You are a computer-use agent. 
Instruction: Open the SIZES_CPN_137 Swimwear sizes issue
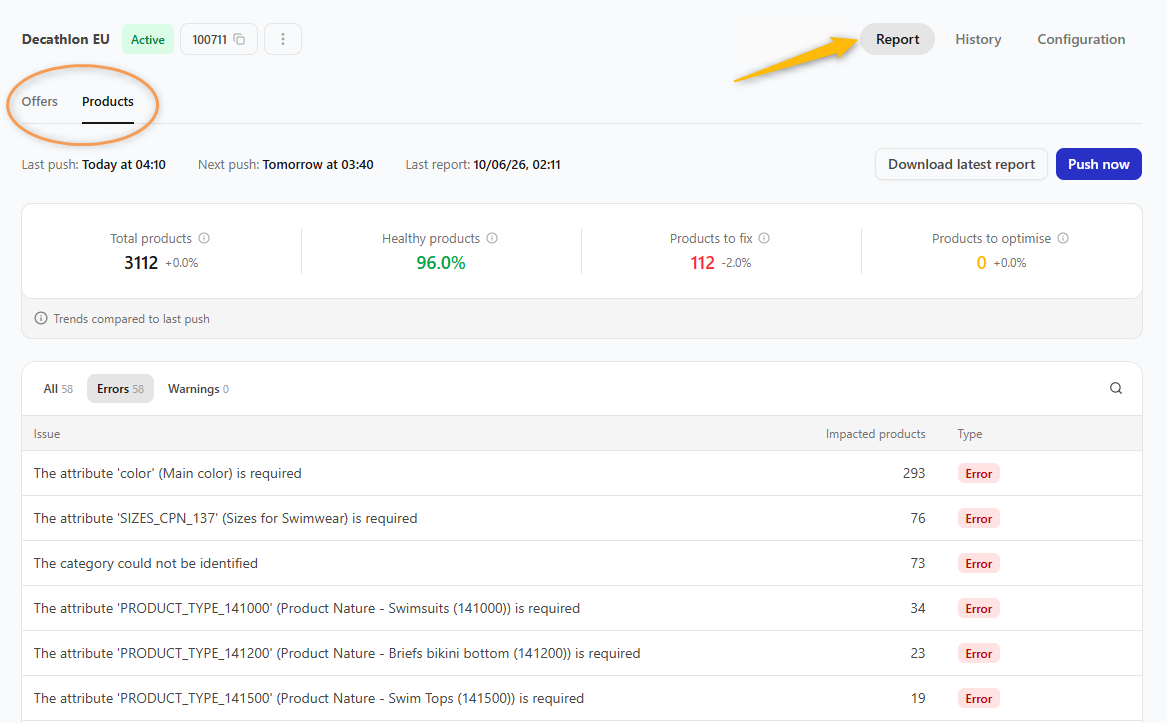[x=582, y=518]
